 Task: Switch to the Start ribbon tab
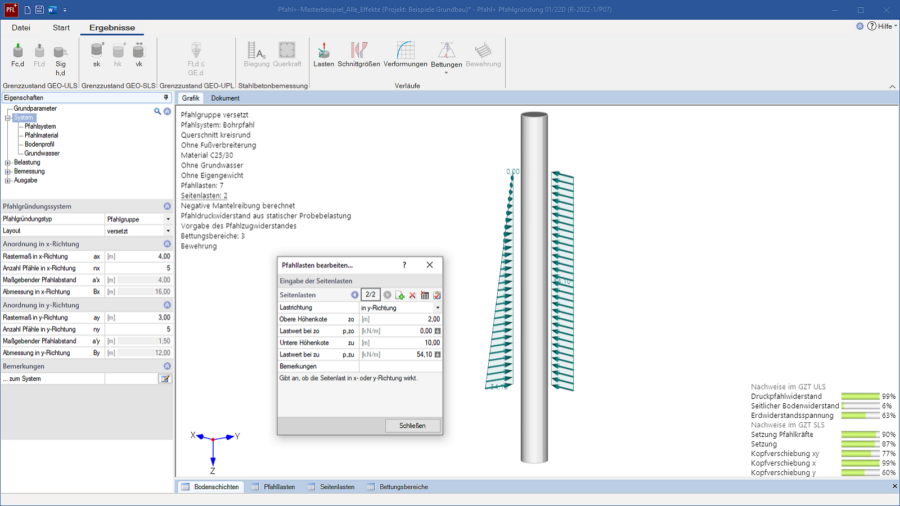point(61,27)
